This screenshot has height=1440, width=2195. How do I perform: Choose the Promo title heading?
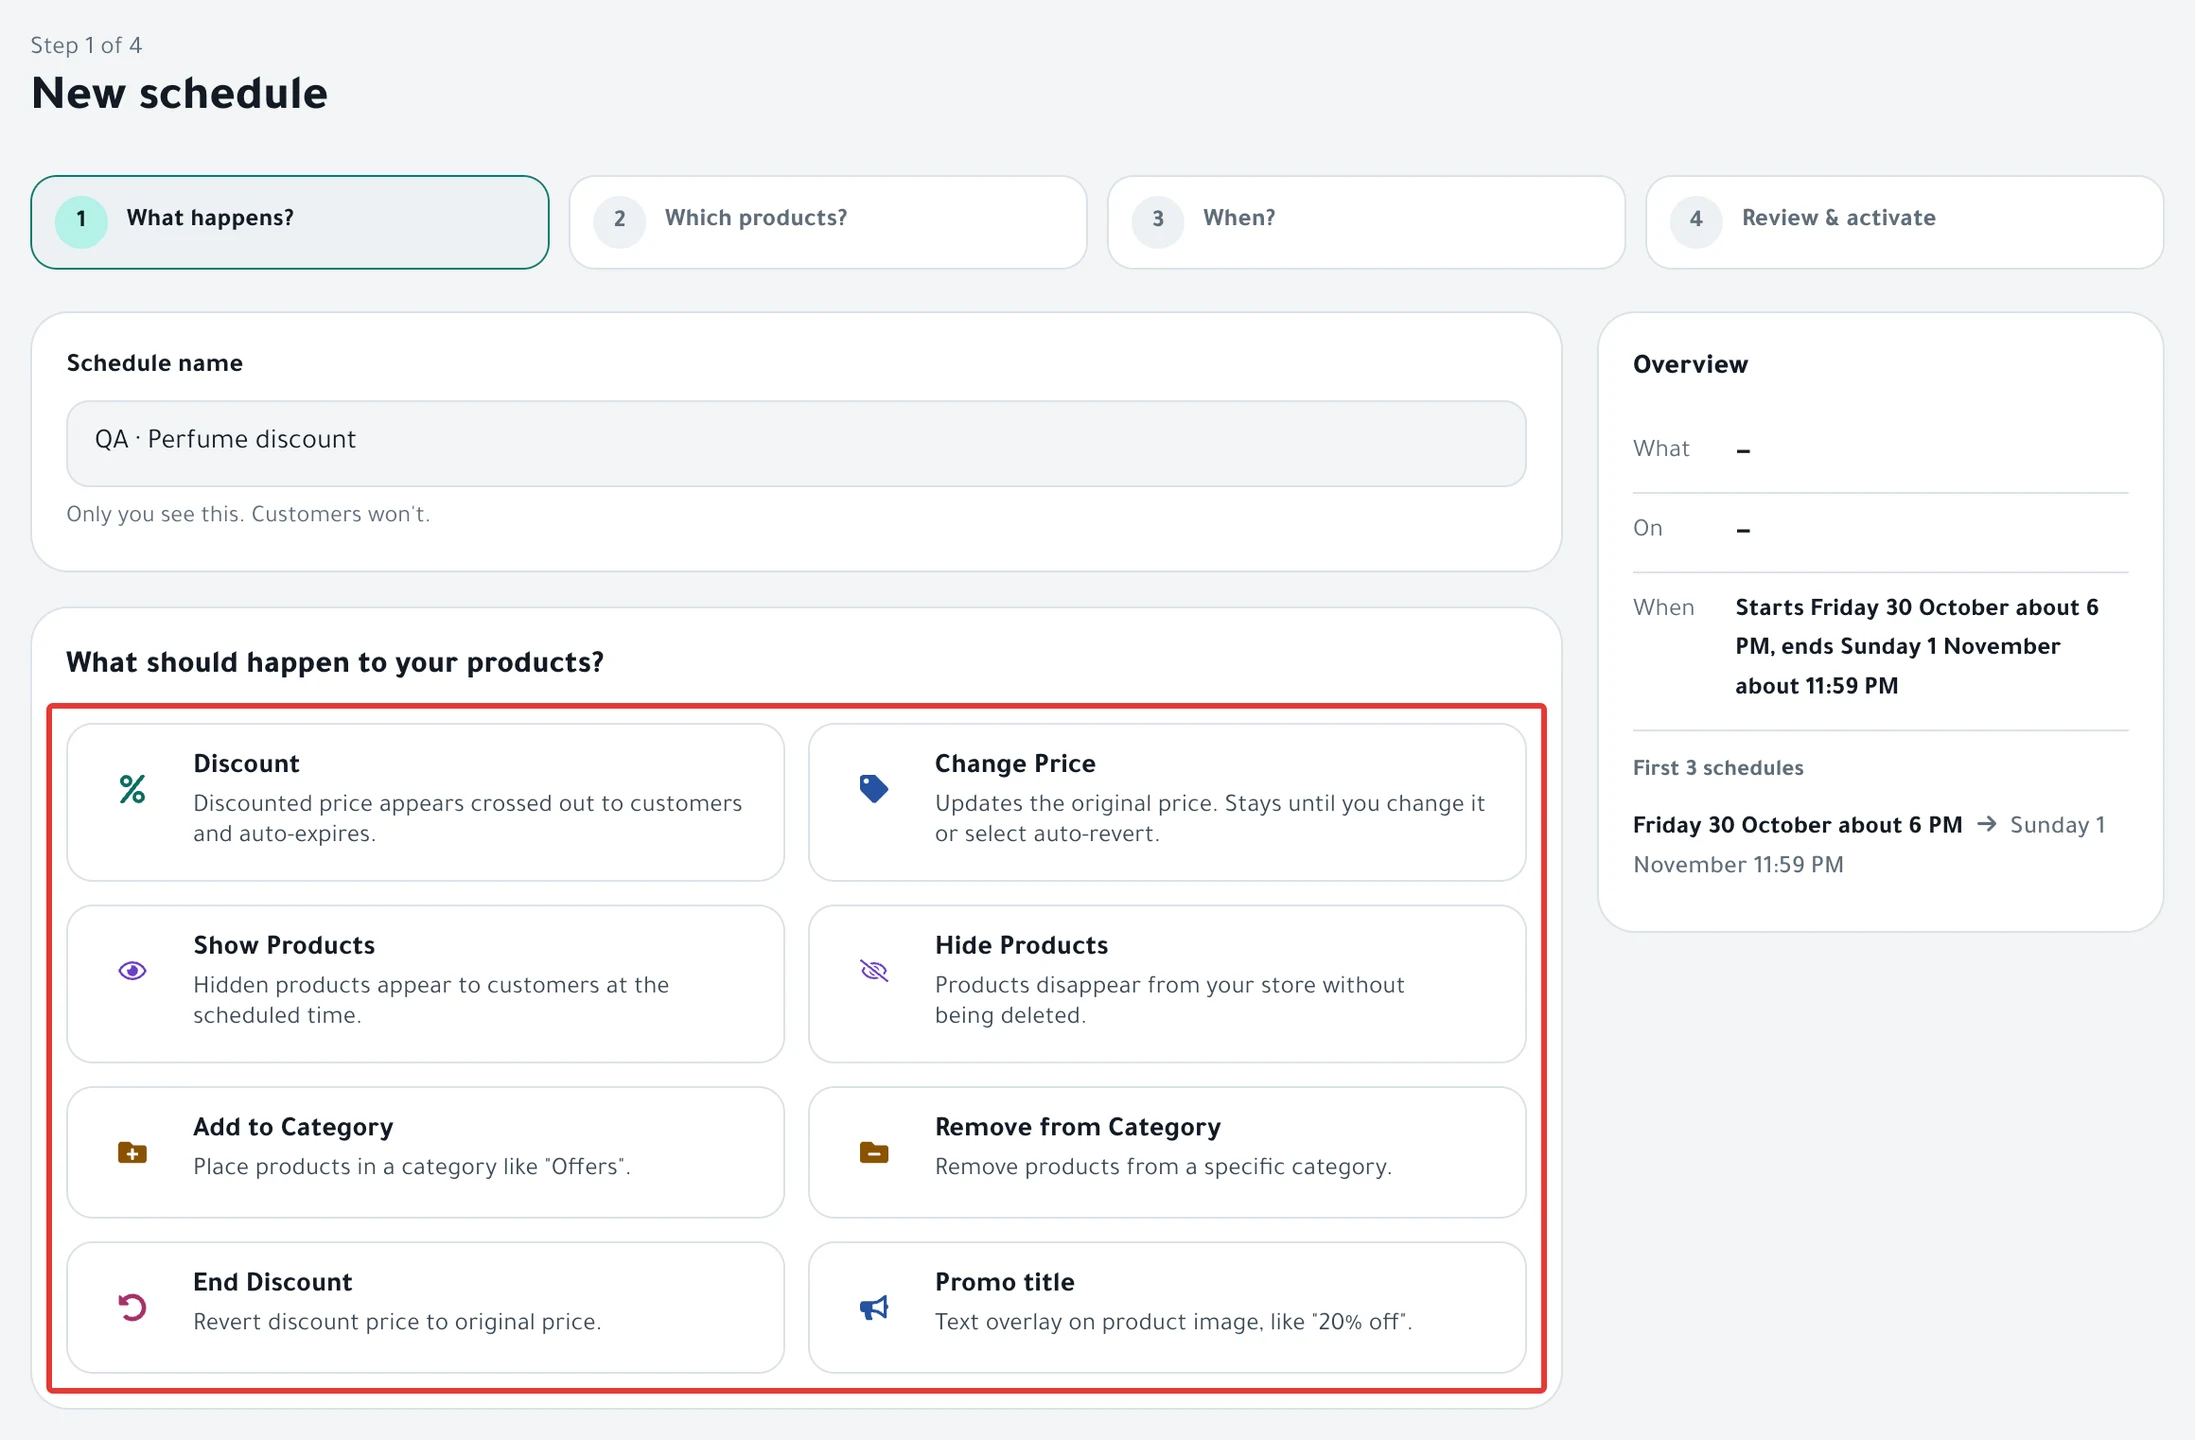click(x=1005, y=1282)
